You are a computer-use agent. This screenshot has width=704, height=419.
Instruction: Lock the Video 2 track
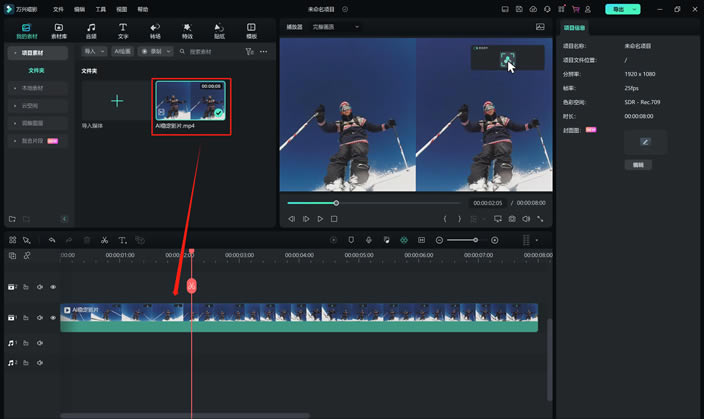[26, 287]
